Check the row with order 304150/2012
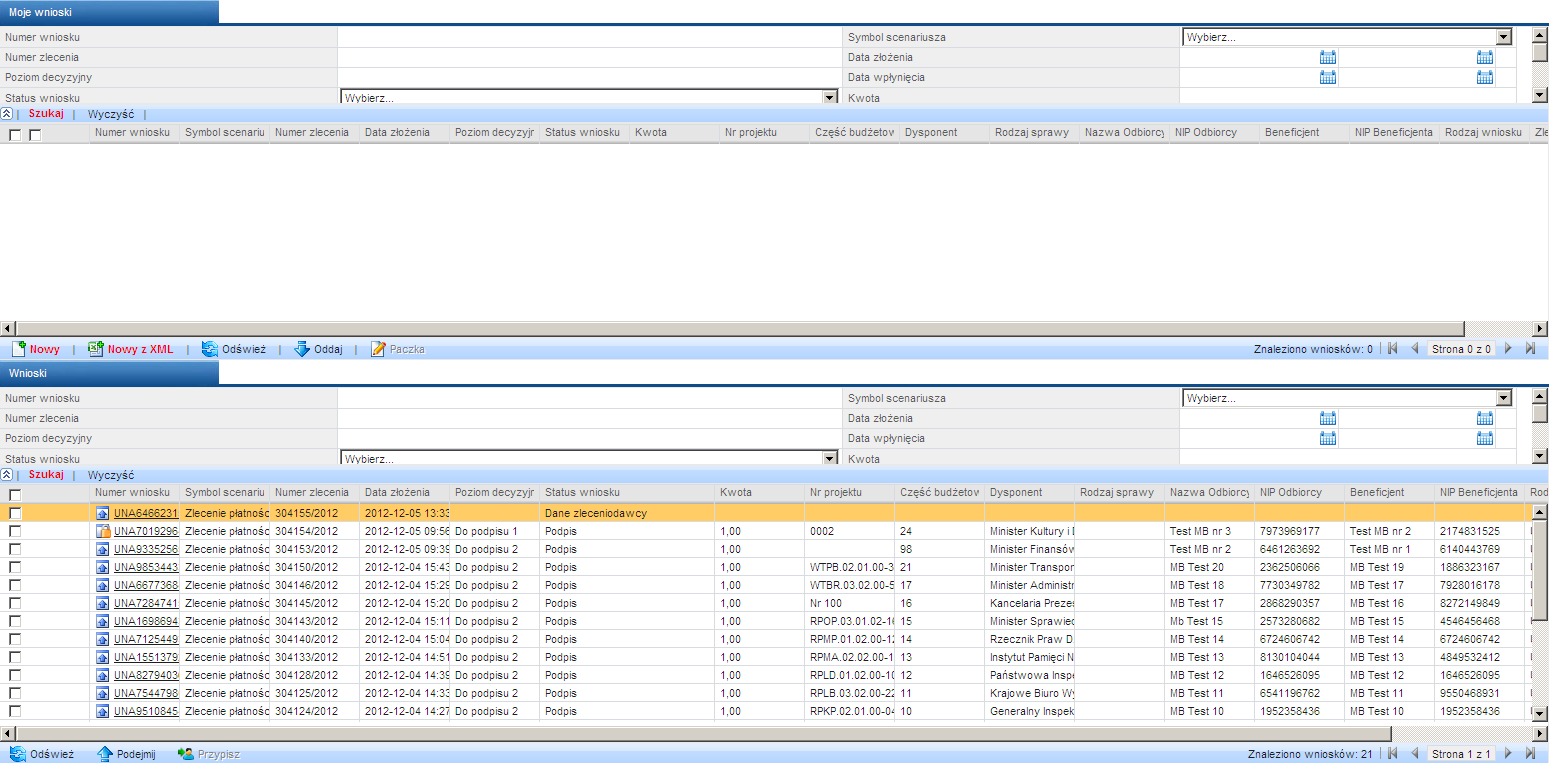The image size is (1550, 763). pyautogui.click(x=15, y=567)
